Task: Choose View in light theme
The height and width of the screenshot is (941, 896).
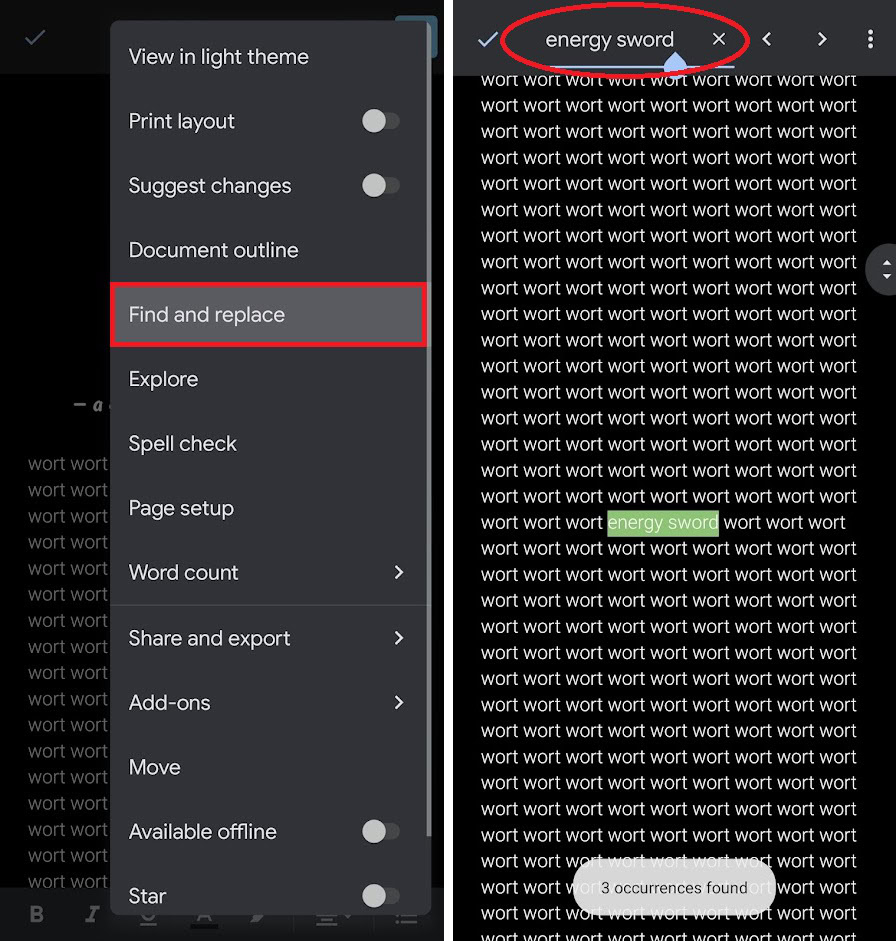Action: click(x=270, y=57)
